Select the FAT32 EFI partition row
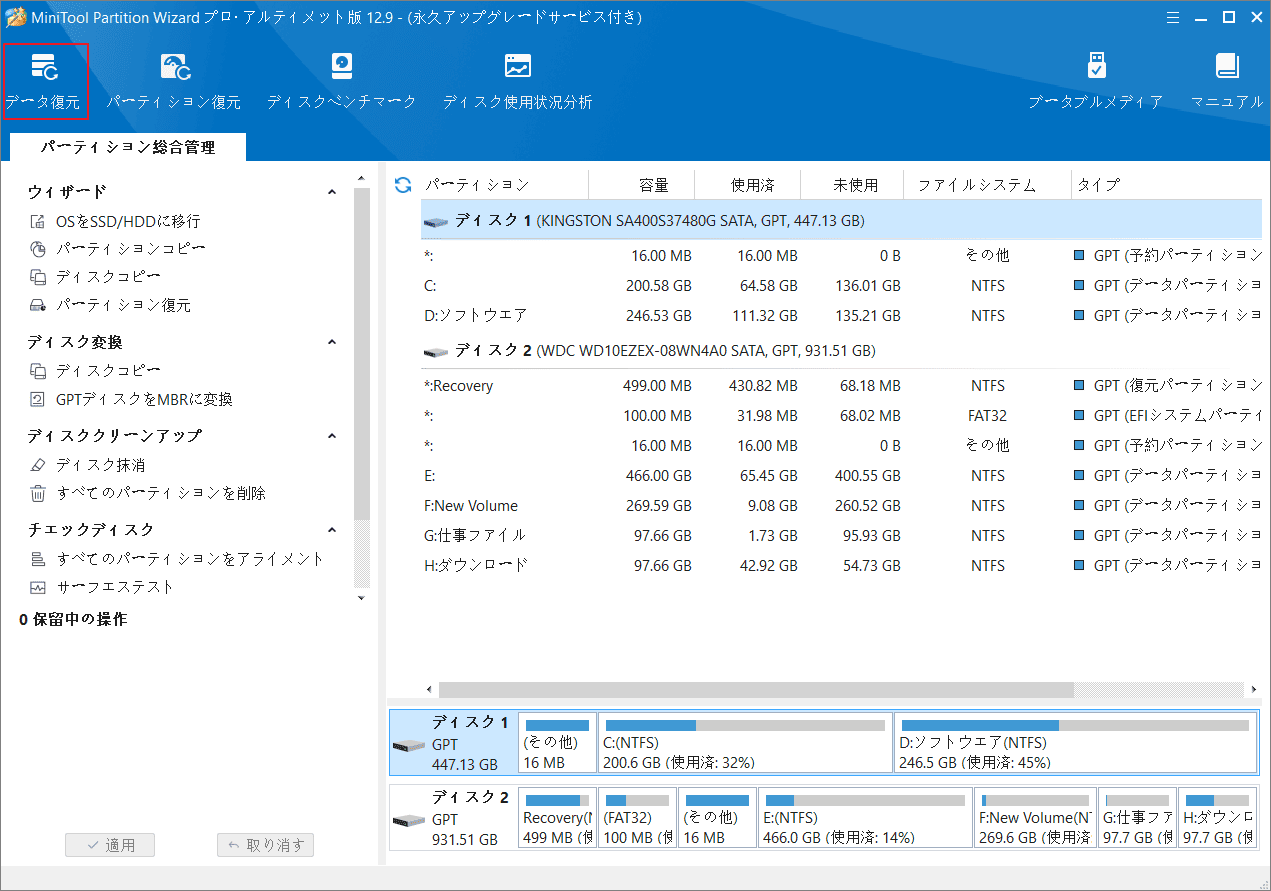 [841, 416]
